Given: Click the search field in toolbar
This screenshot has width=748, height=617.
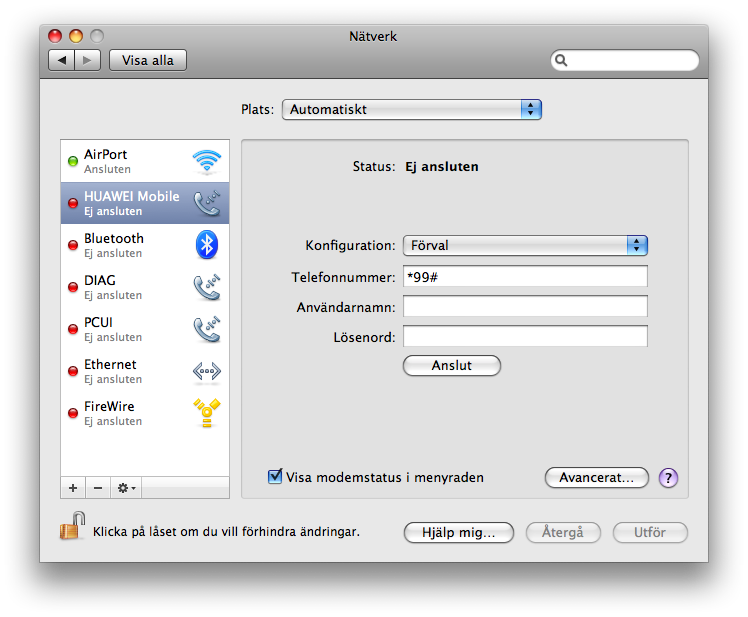Looking at the screenshot, I should tap(625, 61).
